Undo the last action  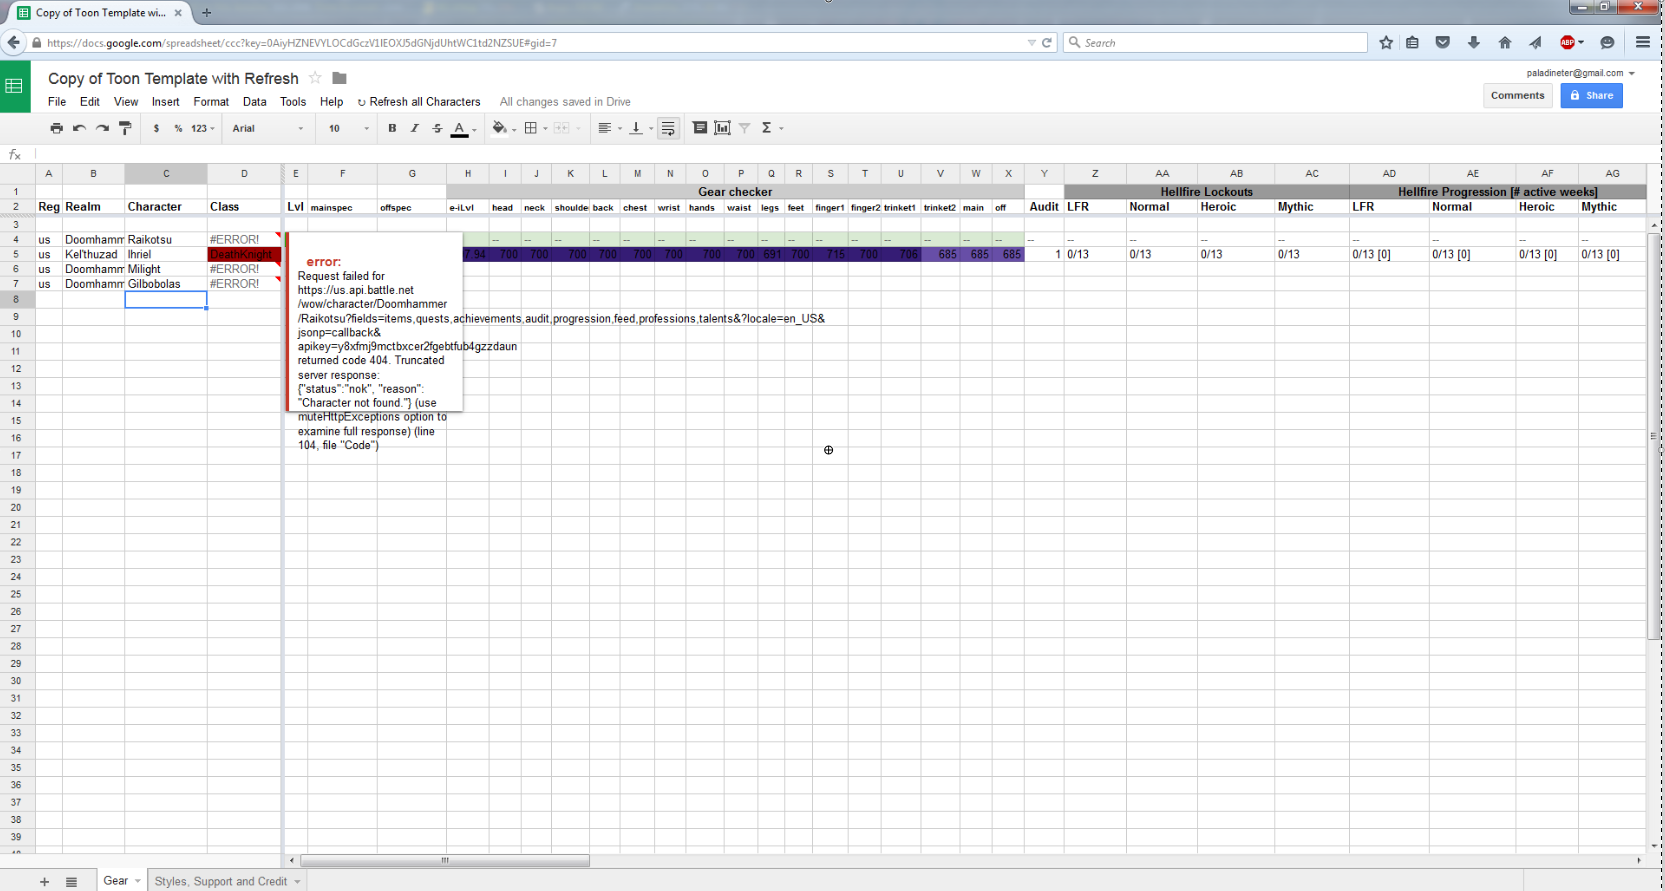(x=79, y=128)
